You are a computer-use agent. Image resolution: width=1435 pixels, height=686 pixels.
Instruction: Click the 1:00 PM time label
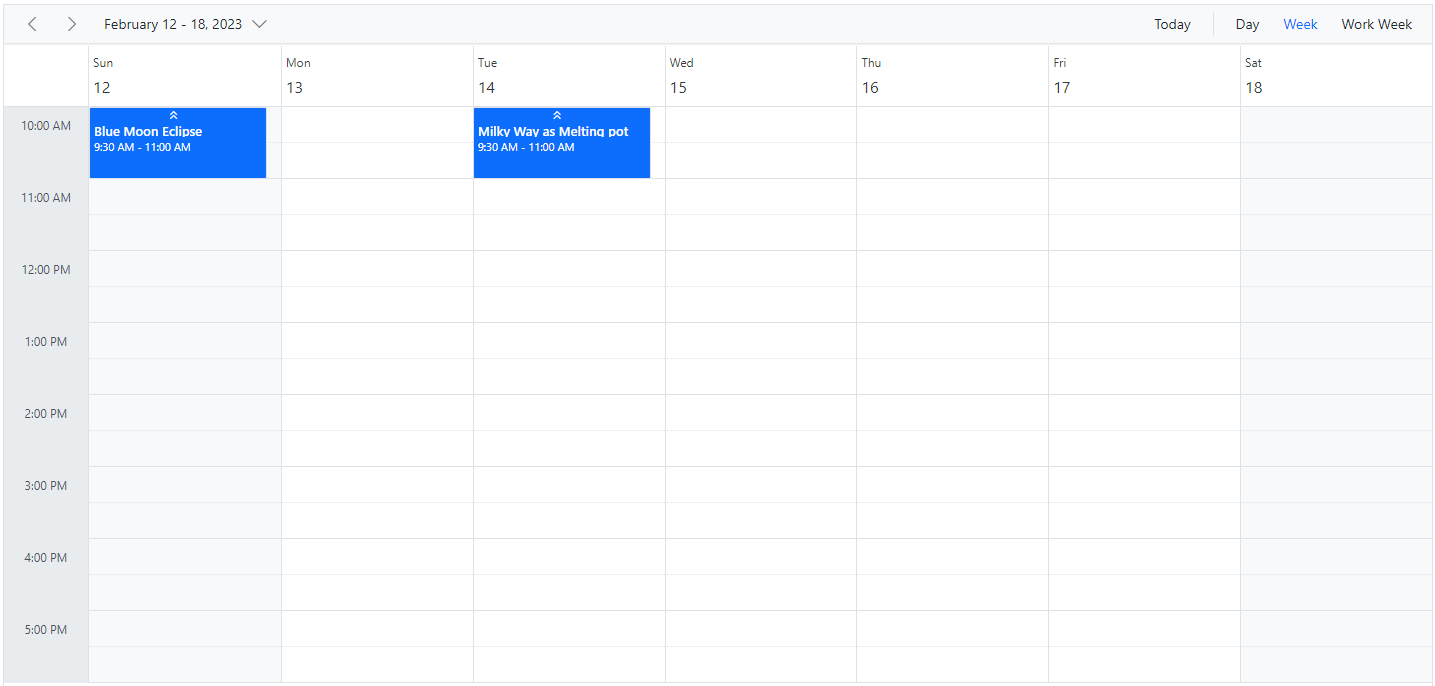tap(46, 342)
